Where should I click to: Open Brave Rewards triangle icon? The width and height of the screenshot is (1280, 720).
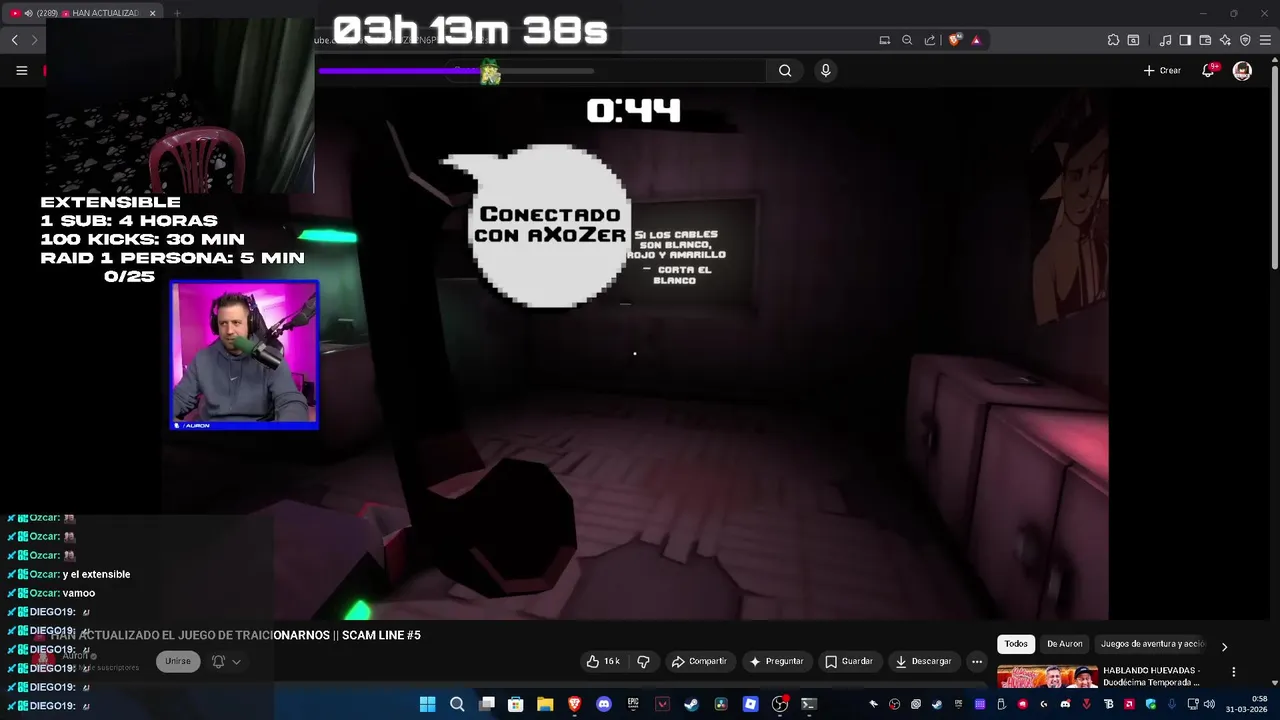pos(976,40)
